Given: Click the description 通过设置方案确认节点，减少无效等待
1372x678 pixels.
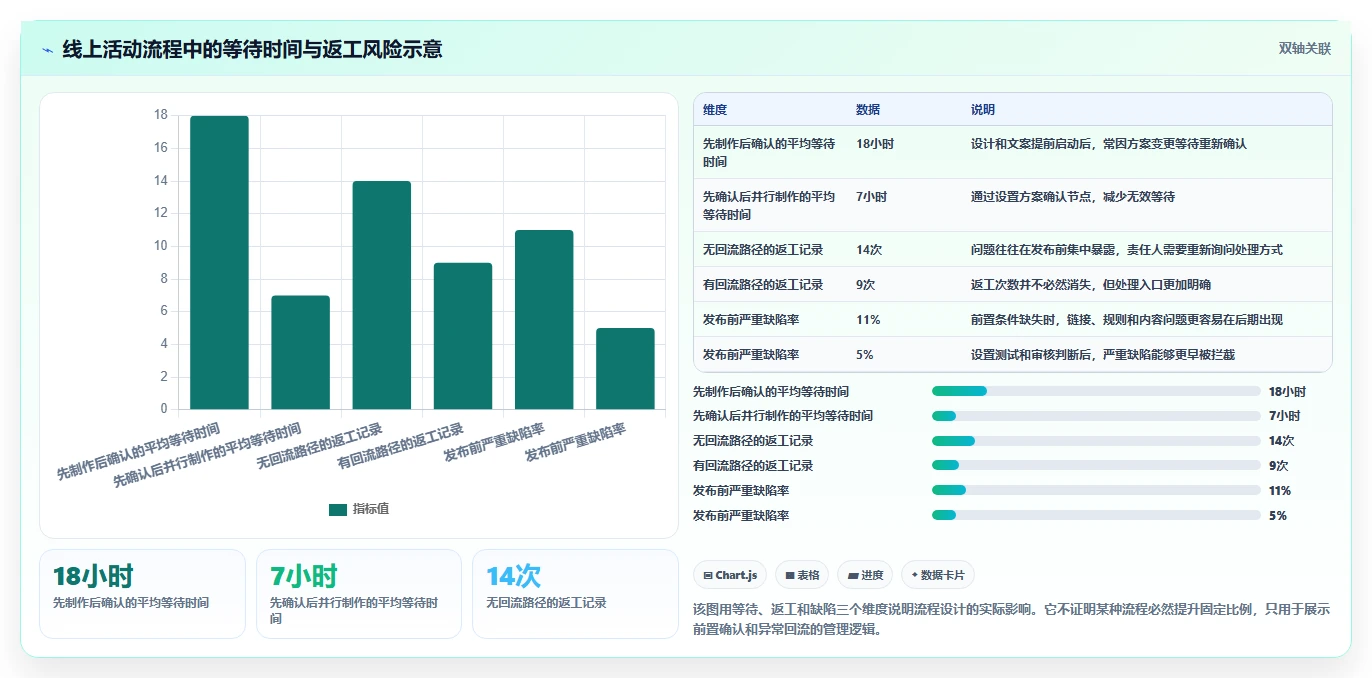Looking at the screenshot, I should [x=1073, y=197].
